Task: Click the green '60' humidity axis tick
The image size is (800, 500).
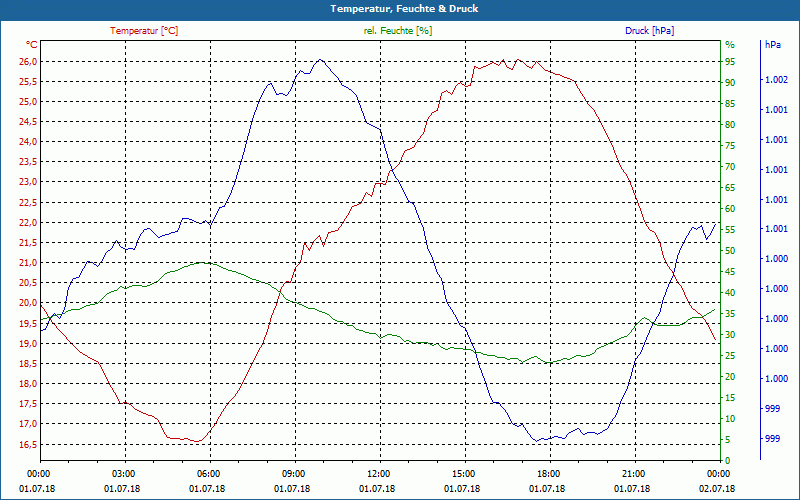Action: click(730, 209)
